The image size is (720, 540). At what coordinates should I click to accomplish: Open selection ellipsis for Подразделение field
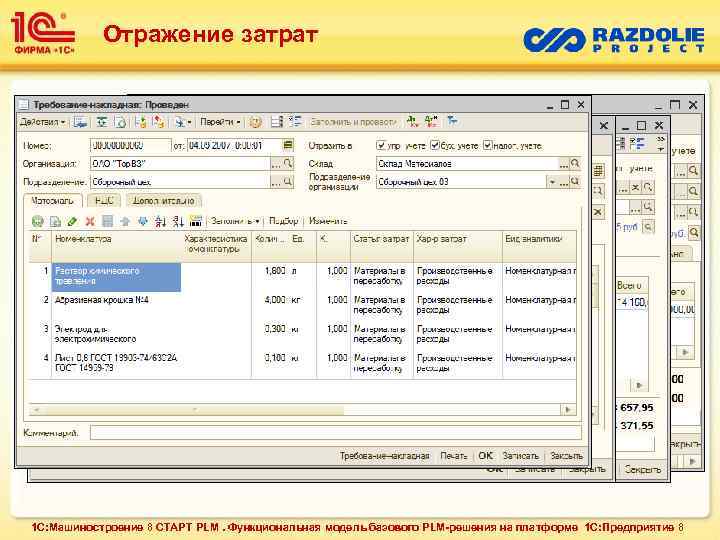[x=276, y=182]
